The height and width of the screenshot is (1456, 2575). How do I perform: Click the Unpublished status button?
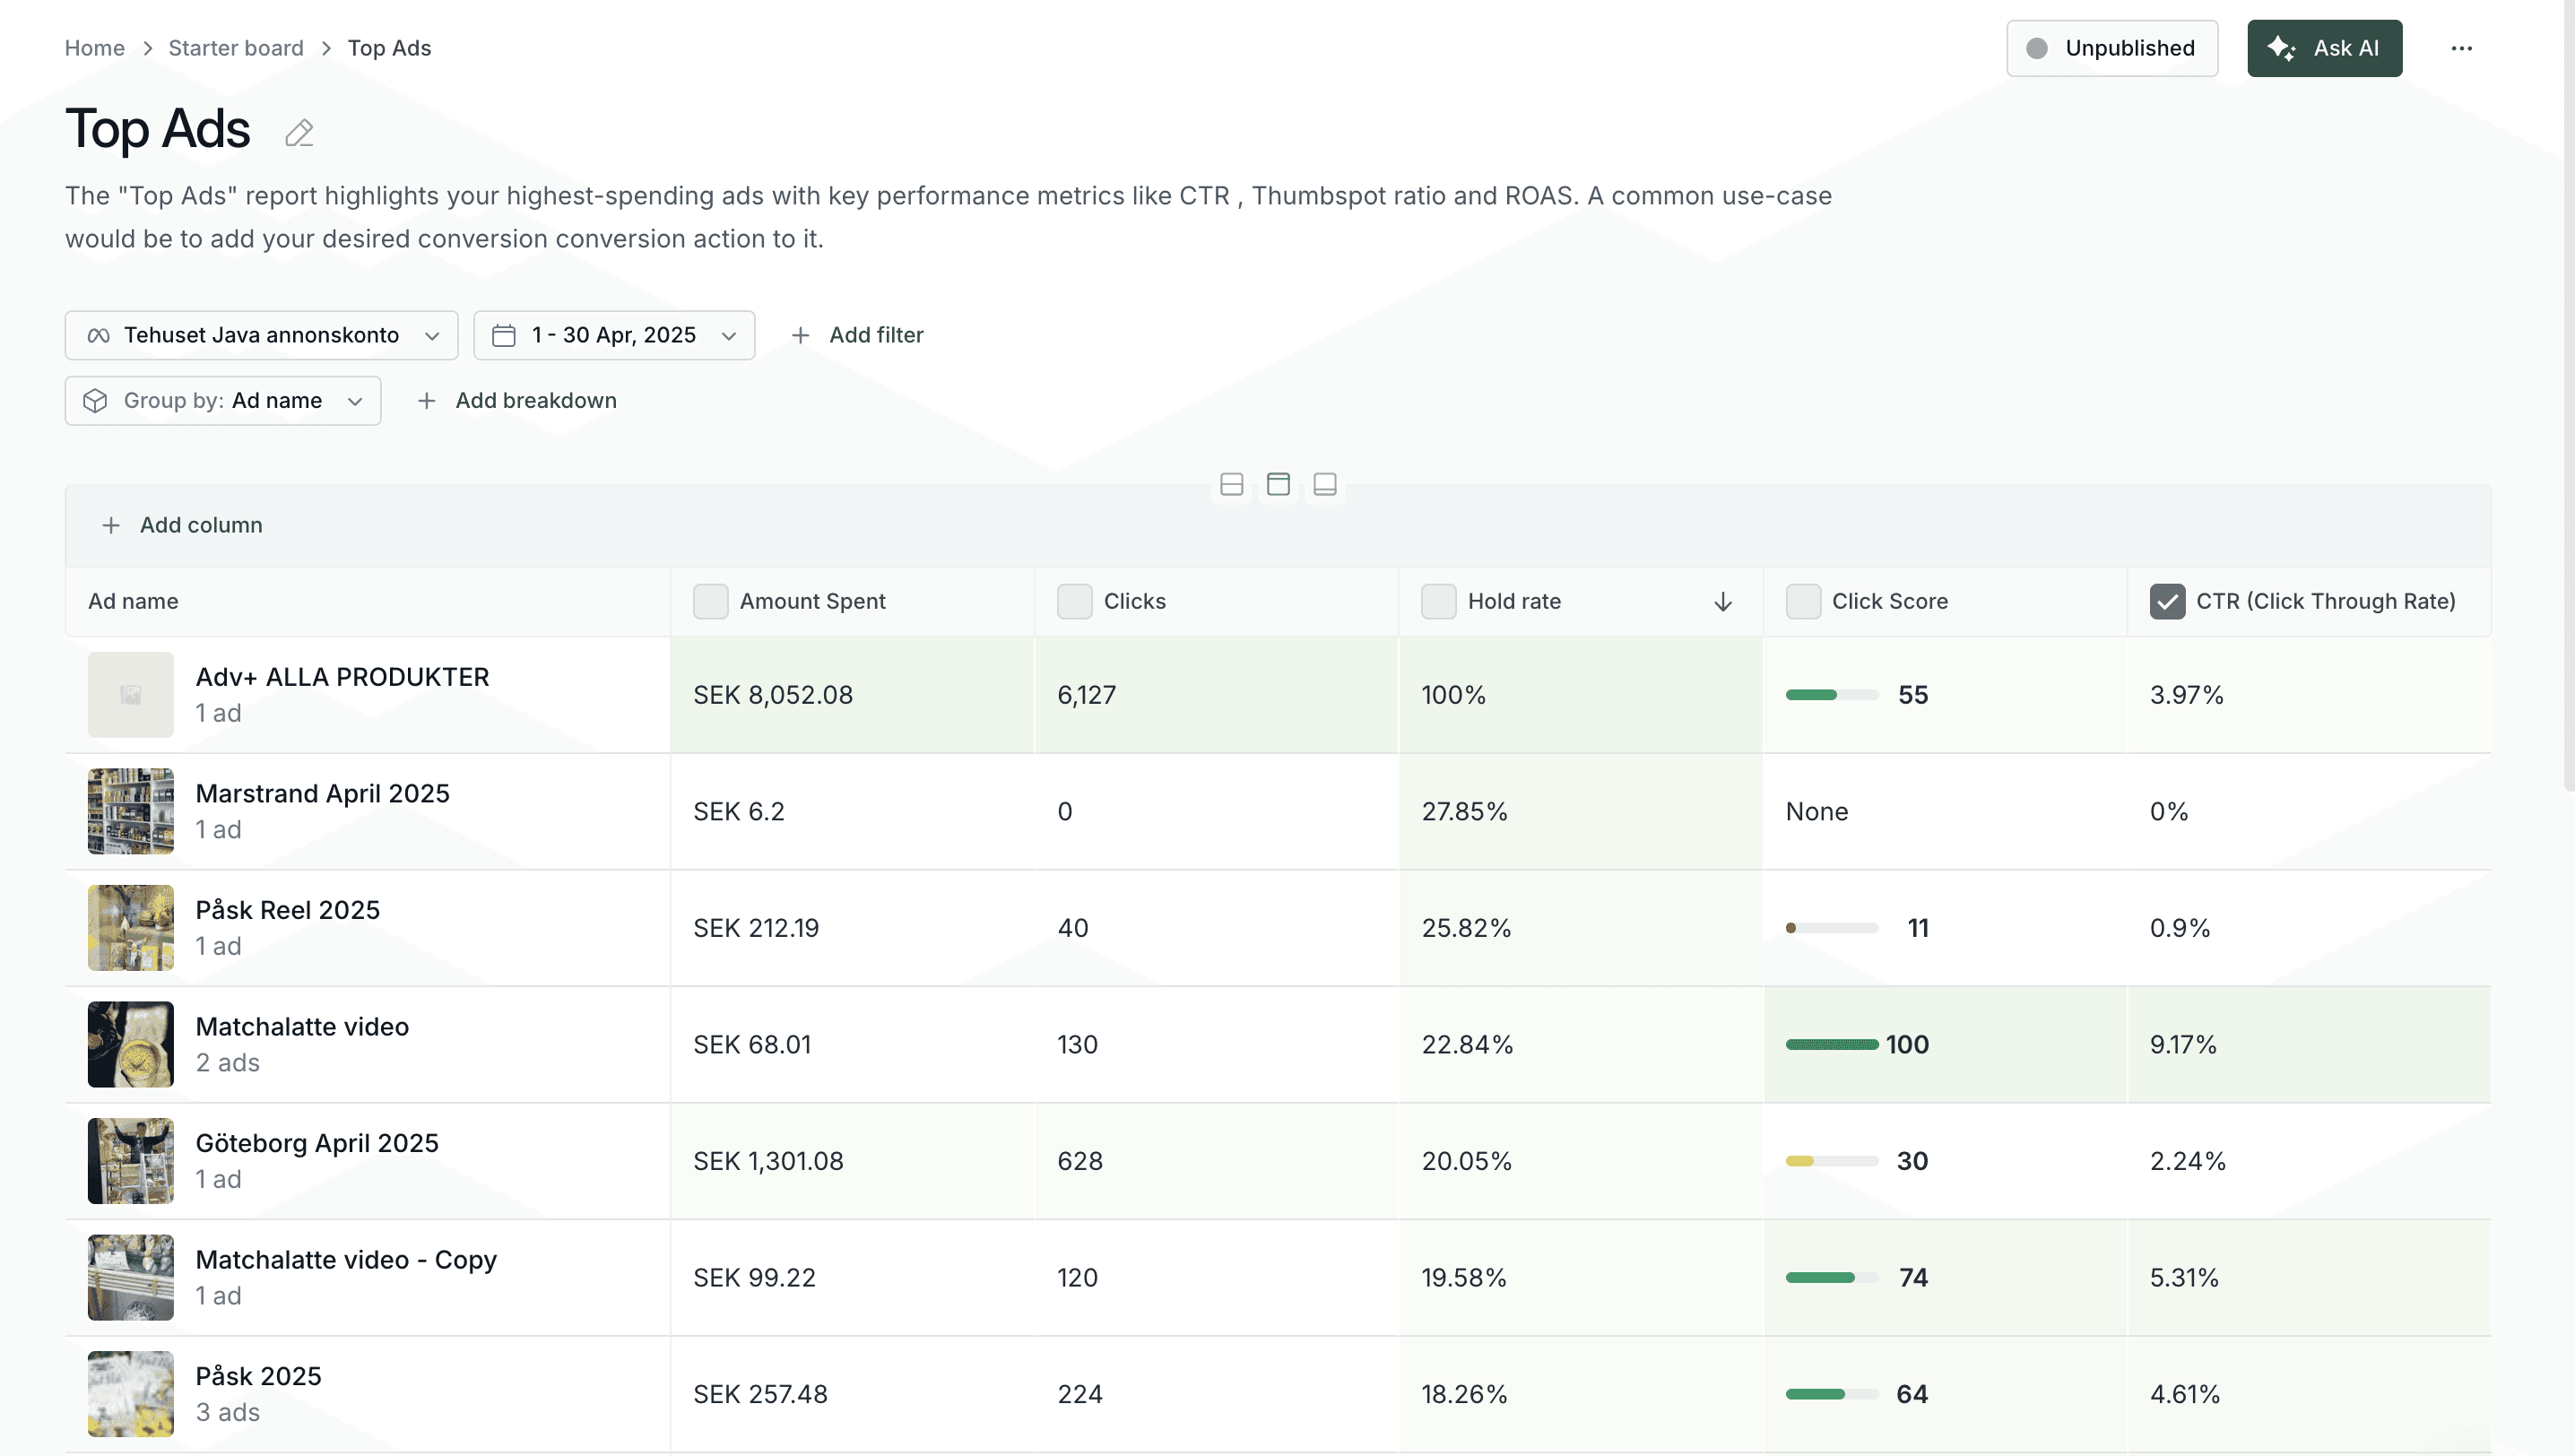[x=2111, y=48]
